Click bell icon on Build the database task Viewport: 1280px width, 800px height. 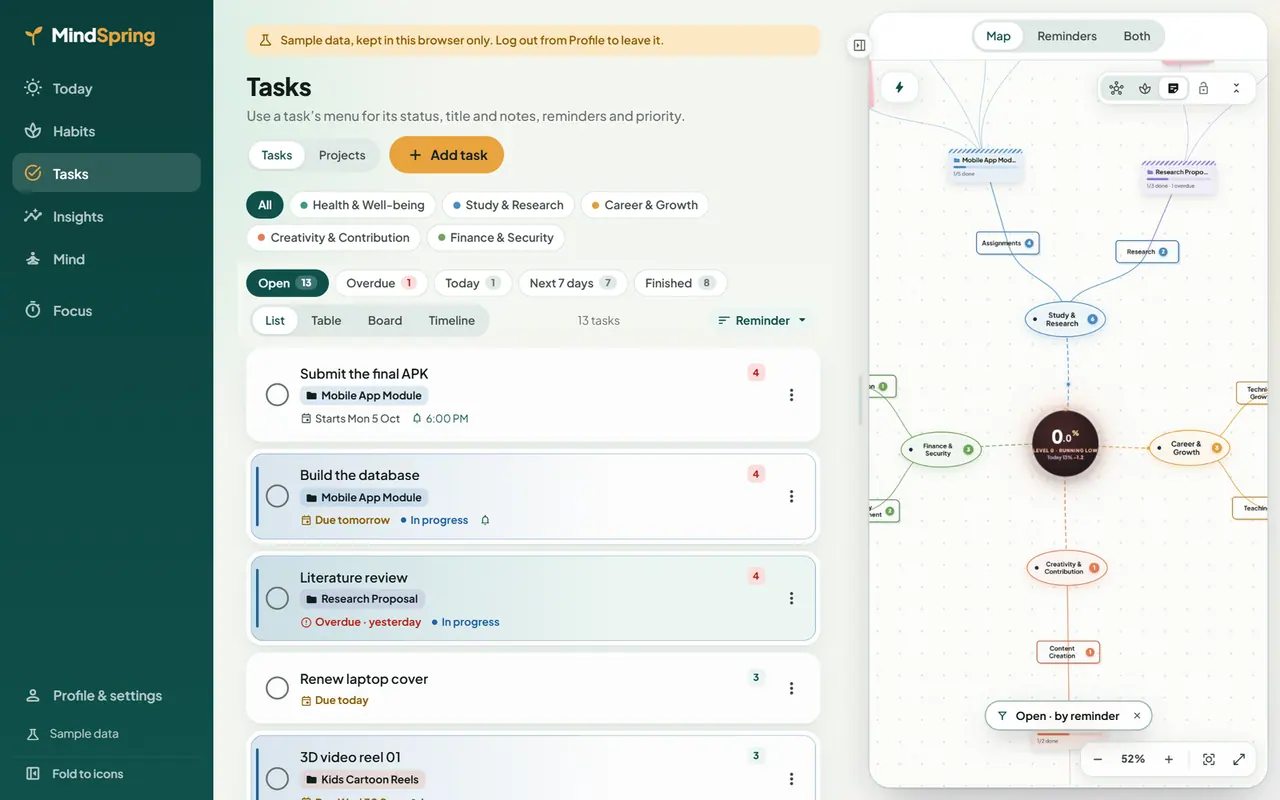tap(486, 520)
